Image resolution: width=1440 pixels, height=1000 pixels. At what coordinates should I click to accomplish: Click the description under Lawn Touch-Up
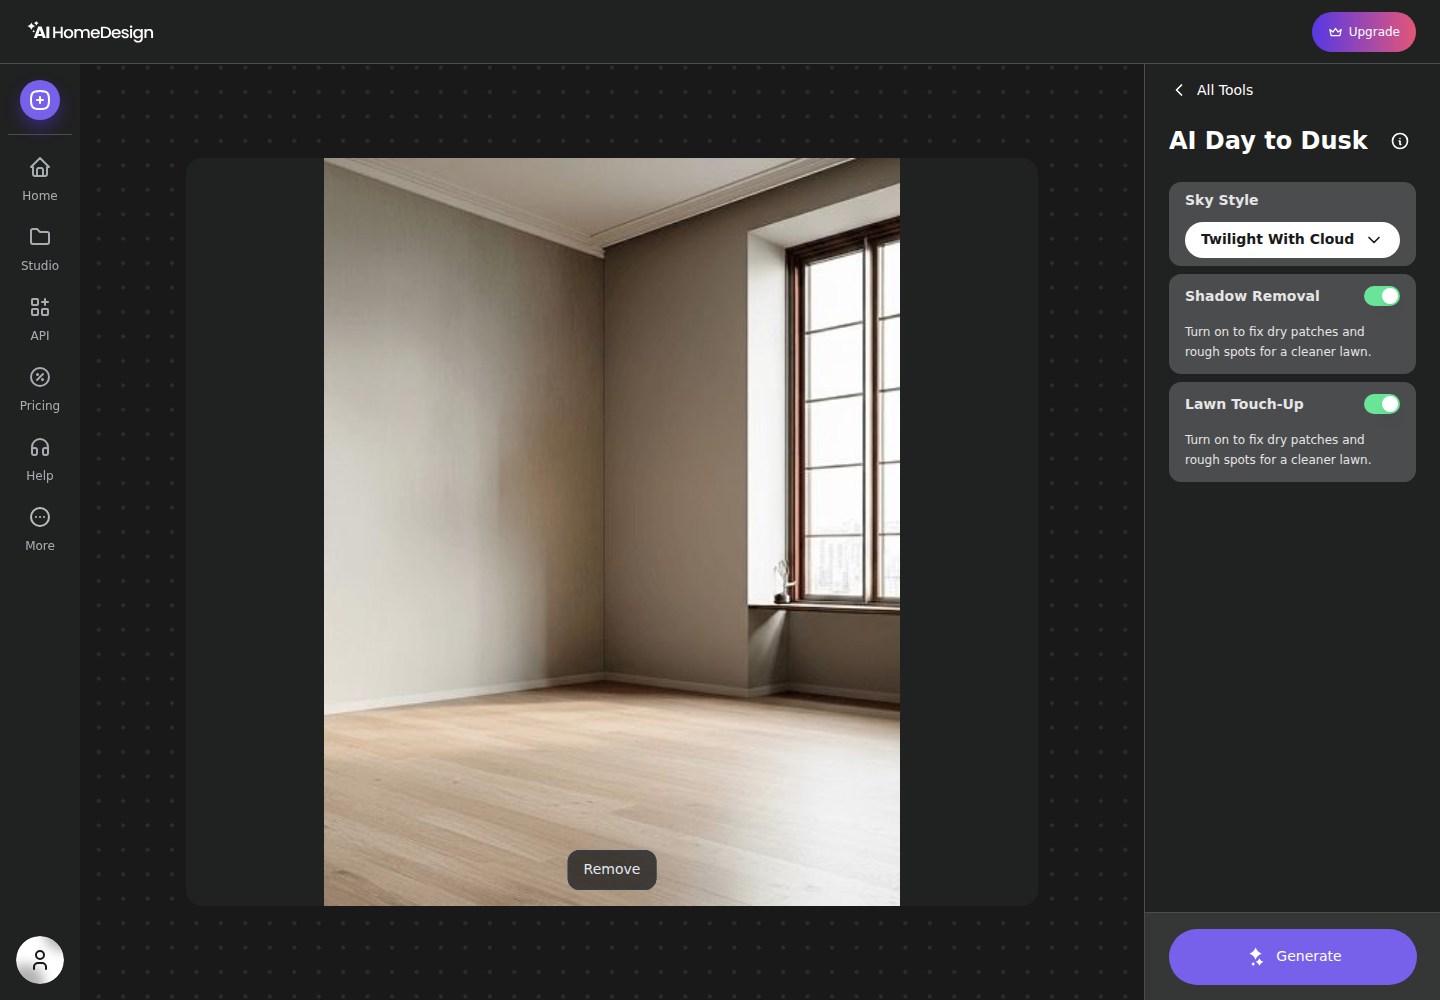[x=1278, y=450]
